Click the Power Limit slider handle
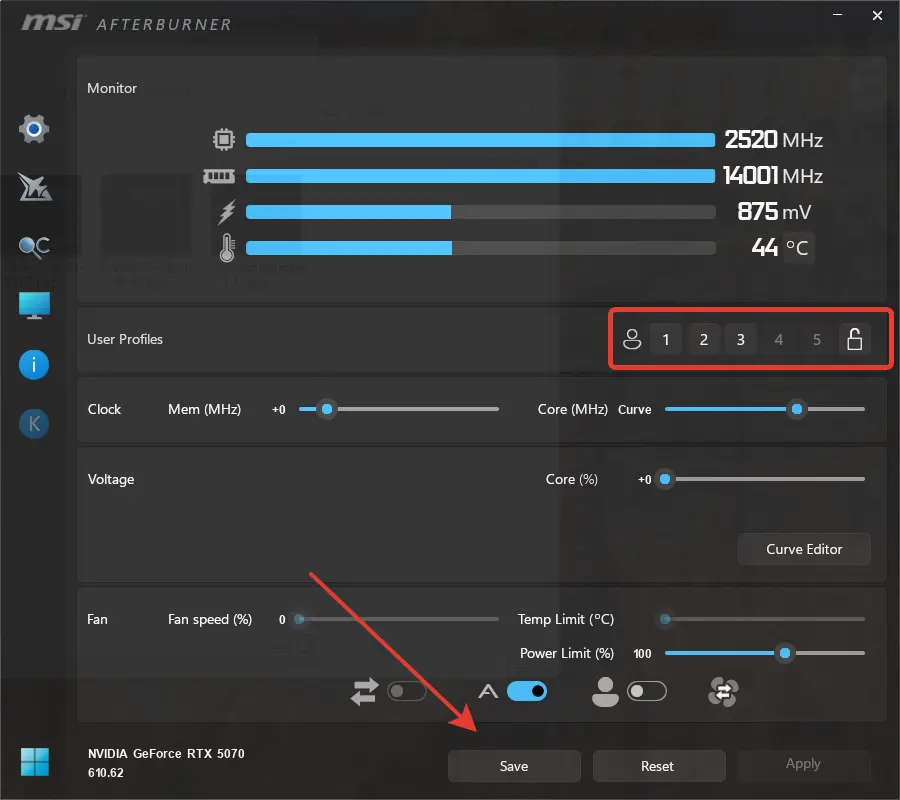This screenshot has height=800, width=900. click(x=785, y=653)
